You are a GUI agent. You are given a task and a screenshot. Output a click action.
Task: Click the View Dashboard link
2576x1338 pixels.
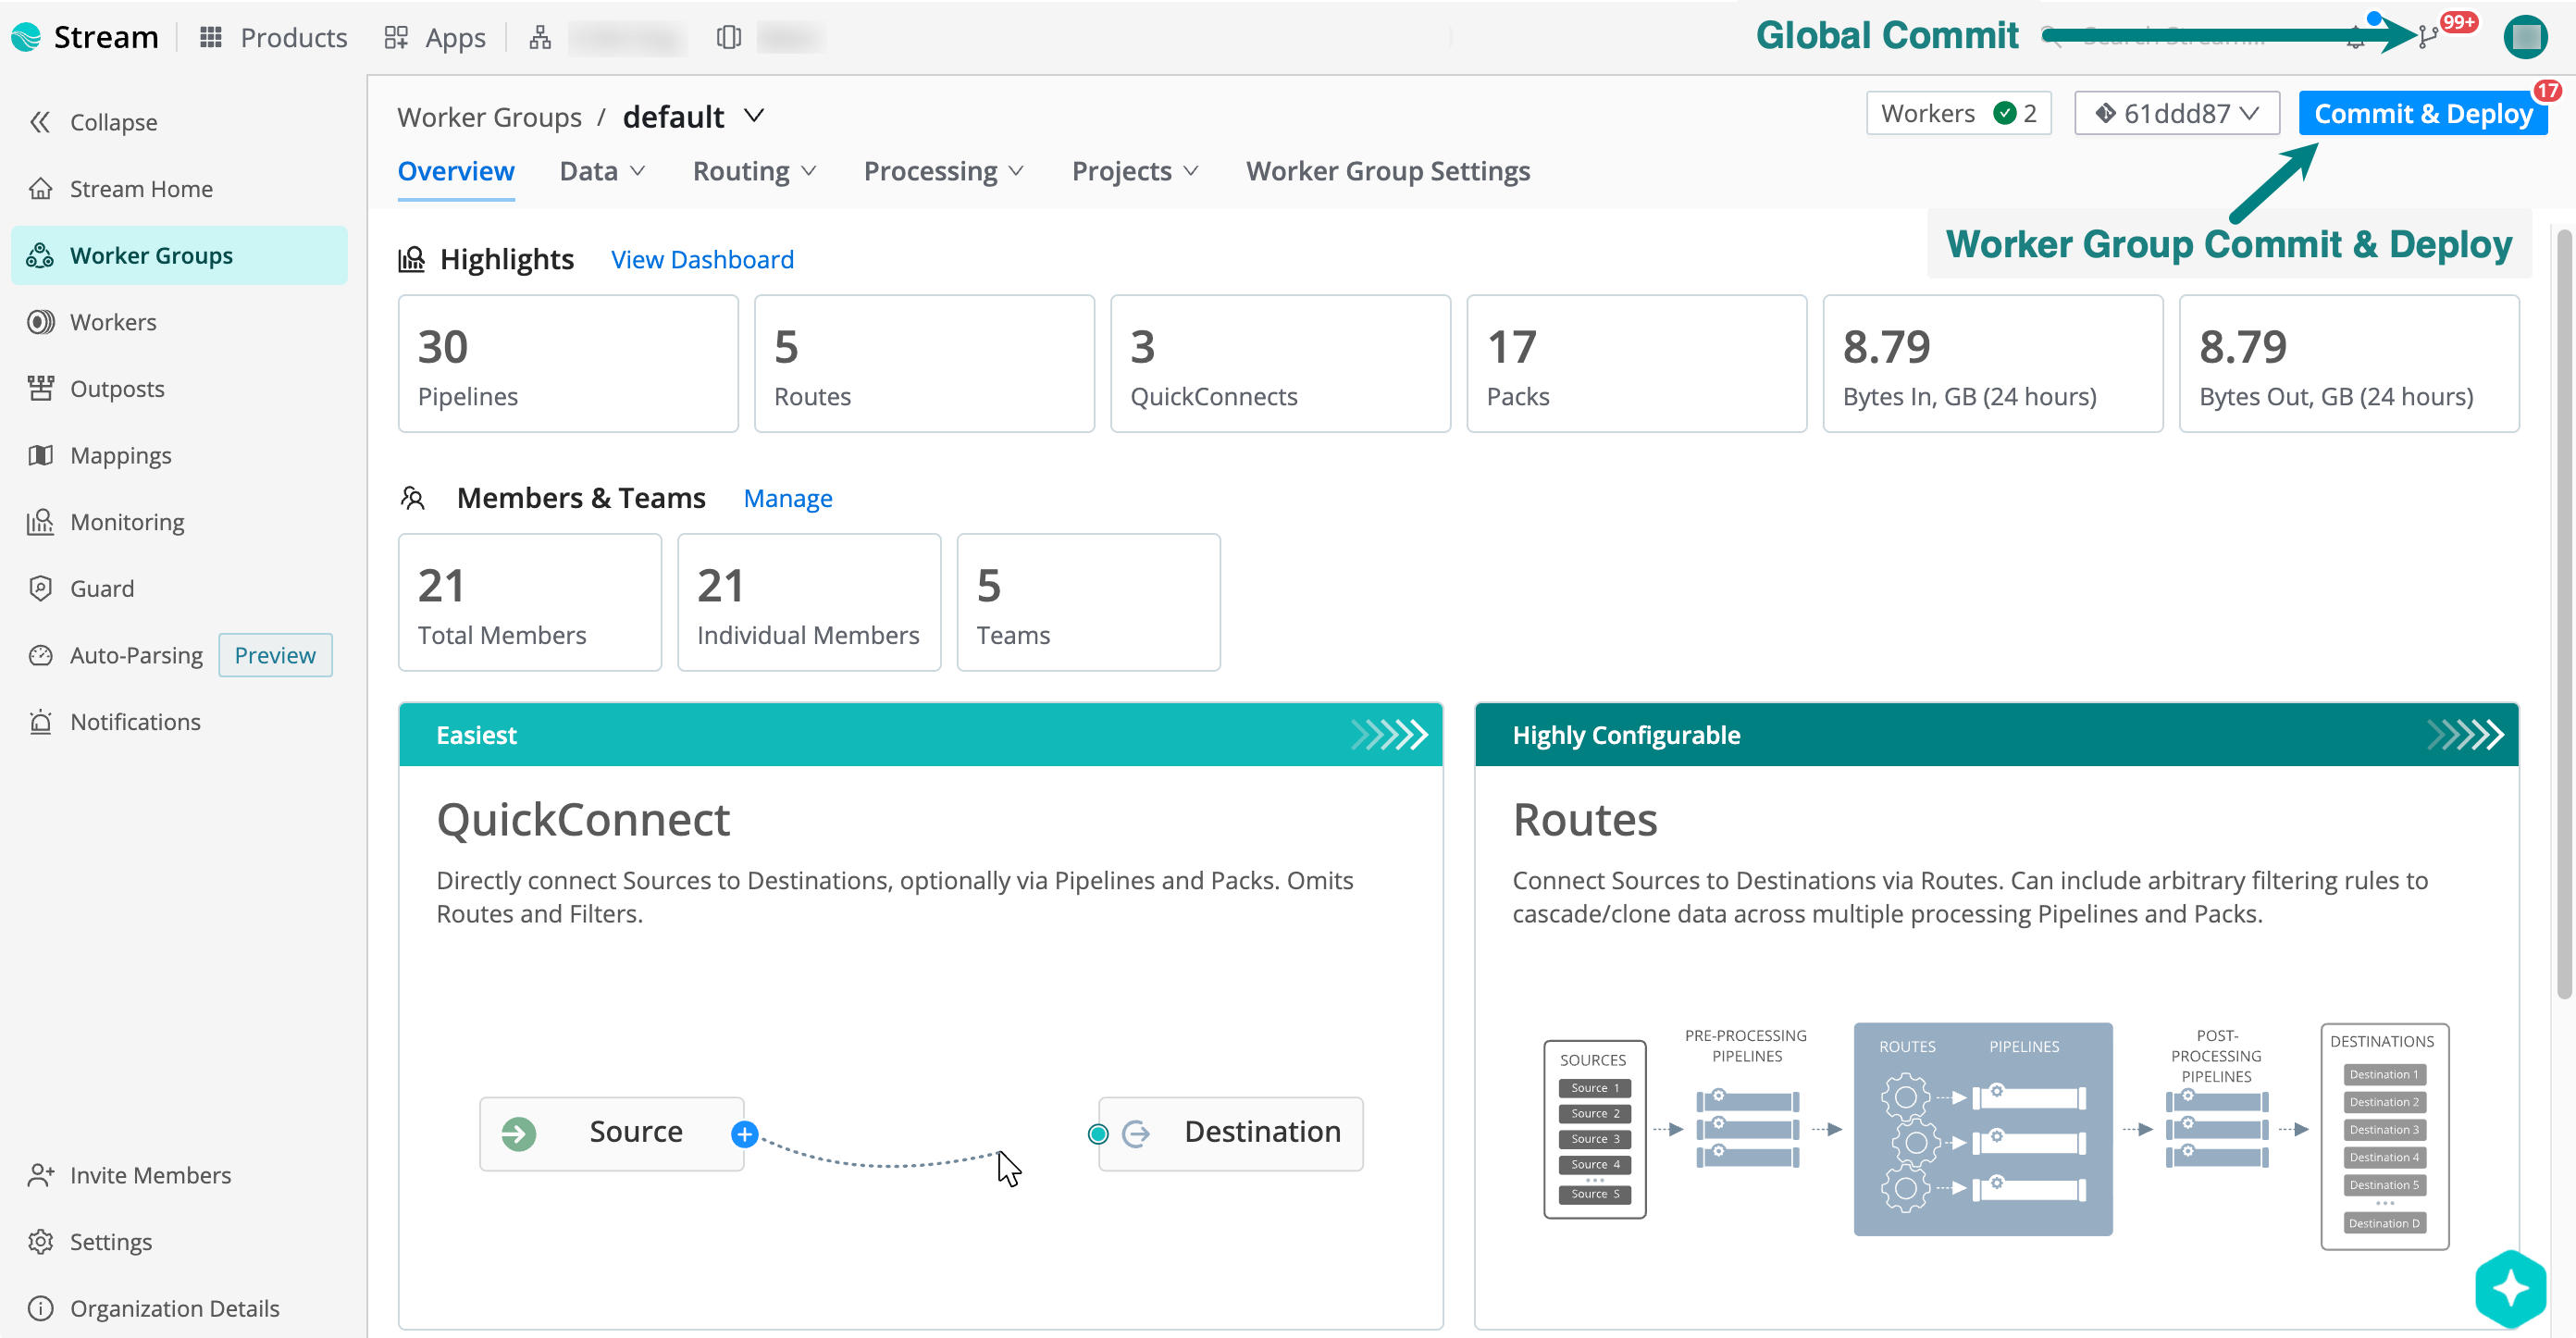pos(702,259)
